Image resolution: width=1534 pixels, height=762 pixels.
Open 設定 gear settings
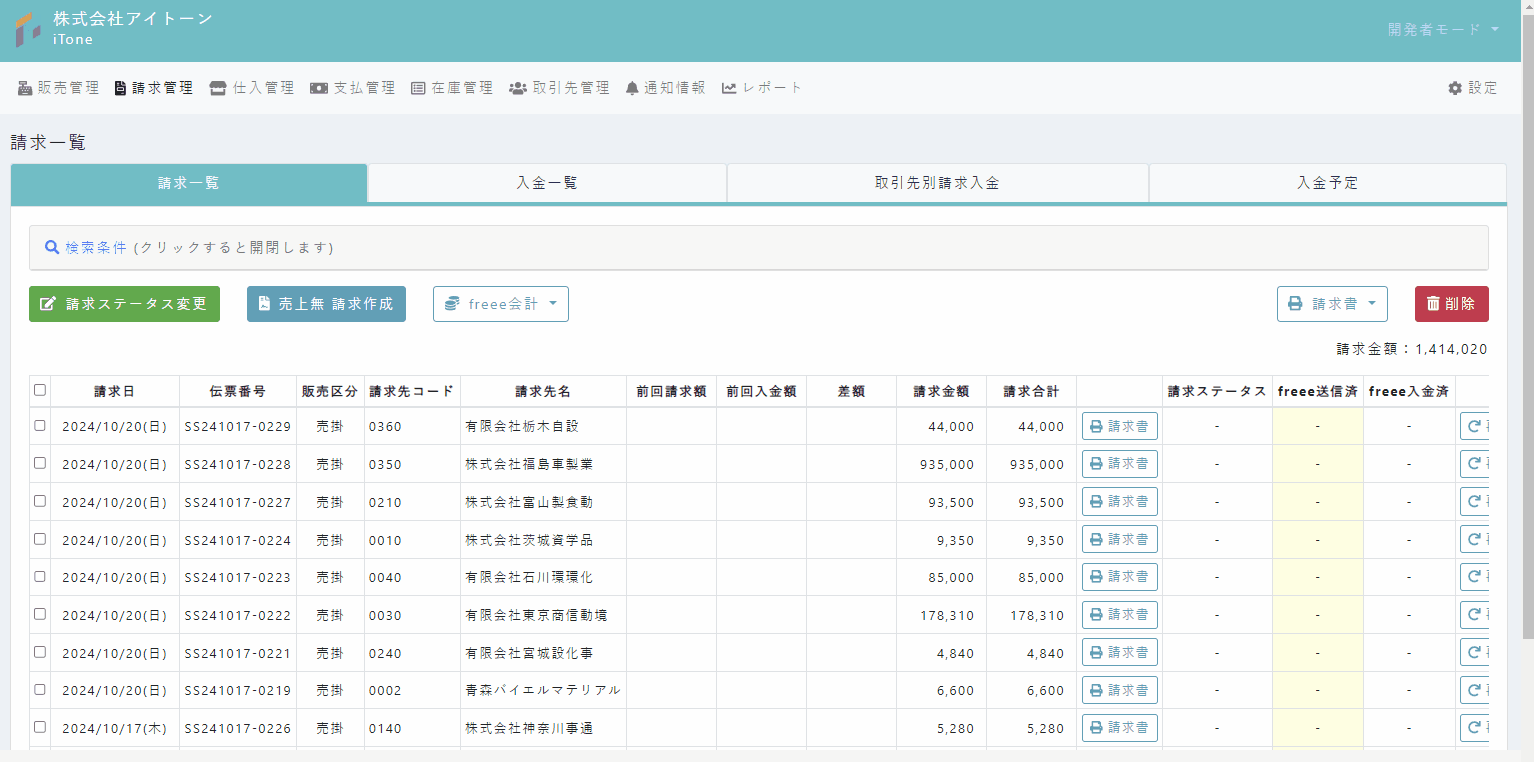[1473, 88]
